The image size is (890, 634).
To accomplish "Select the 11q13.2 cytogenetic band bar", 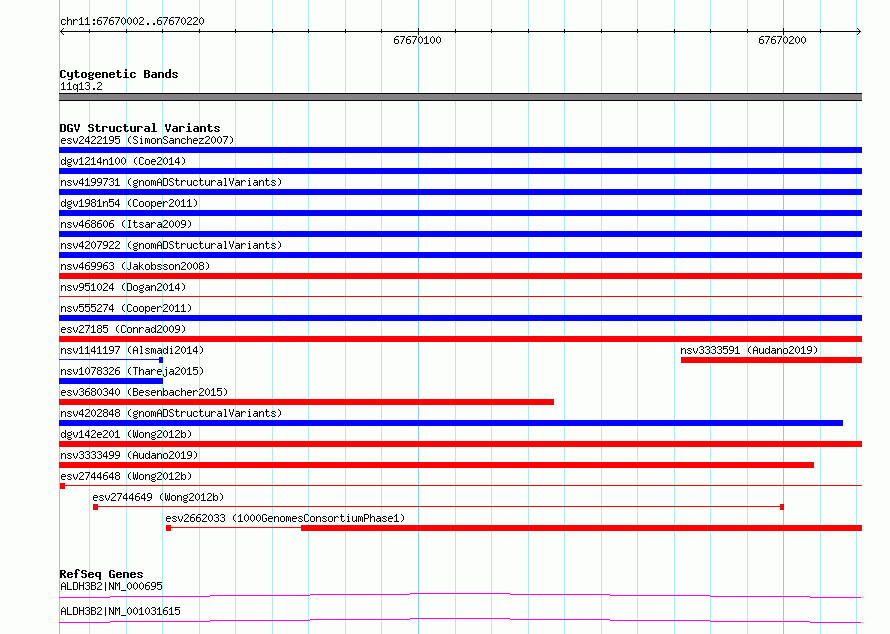I will coord(460,97).
